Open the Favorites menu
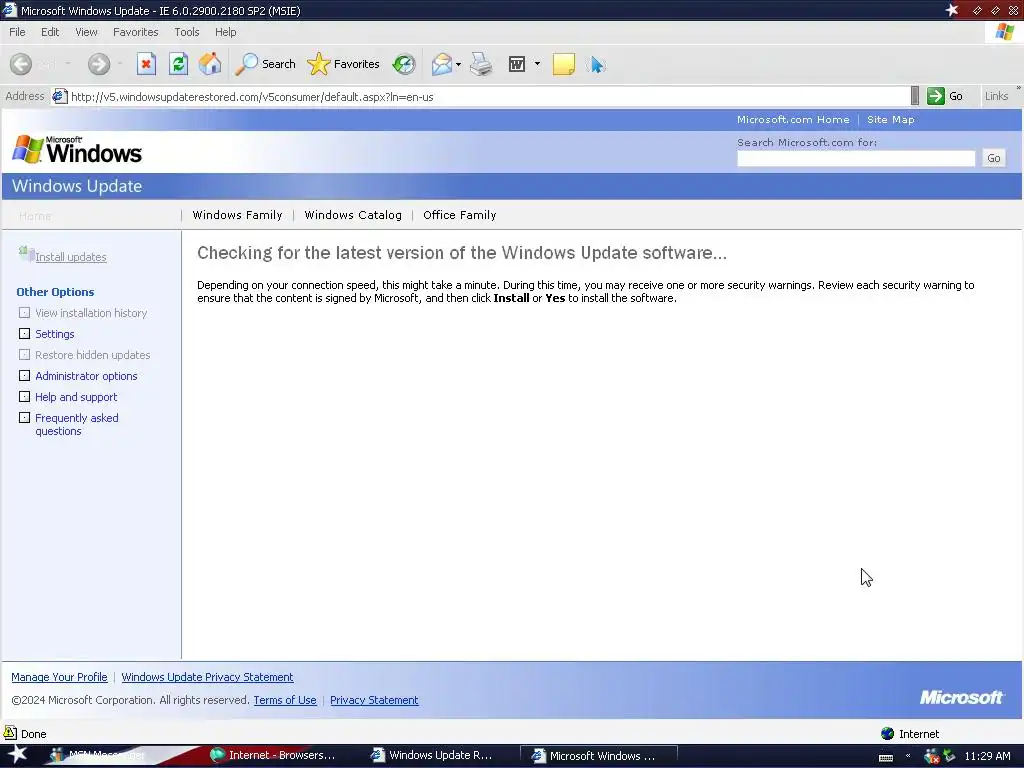This screenshot has height=768, width=1024. click(x=135, y=32)
